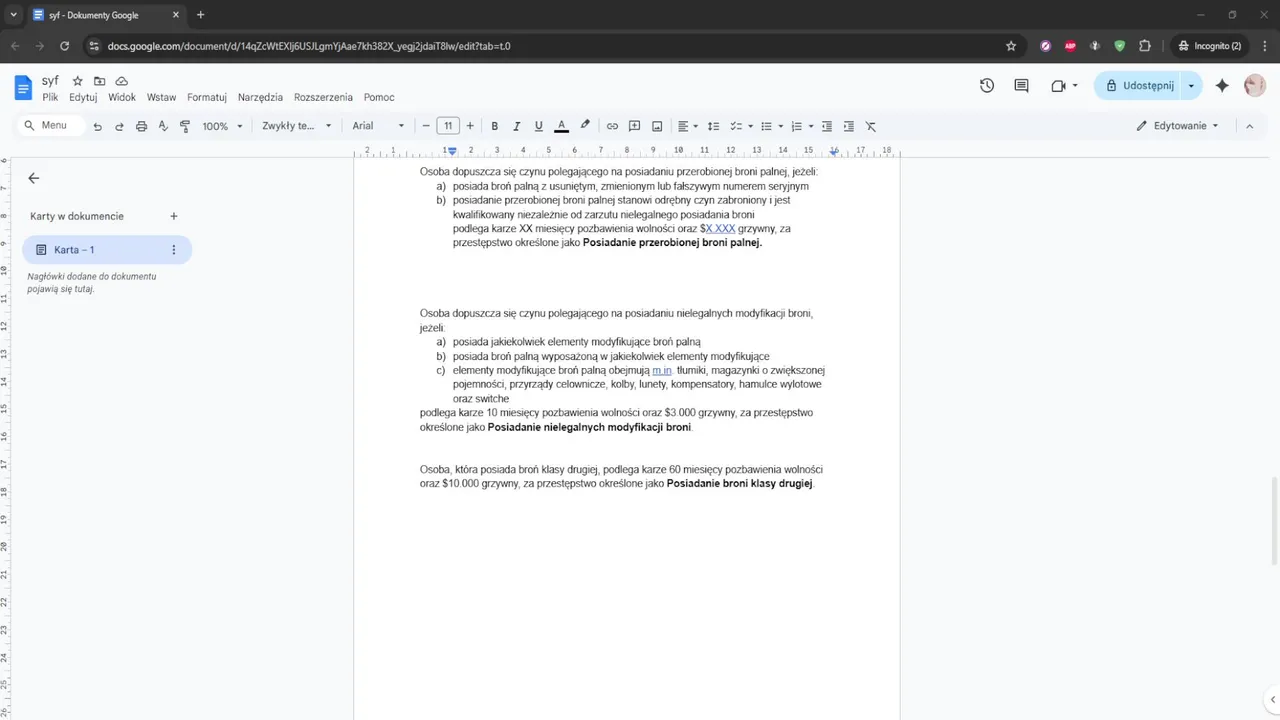
Task: Open the Google account avatar
Action: (x=1255, y=86)
